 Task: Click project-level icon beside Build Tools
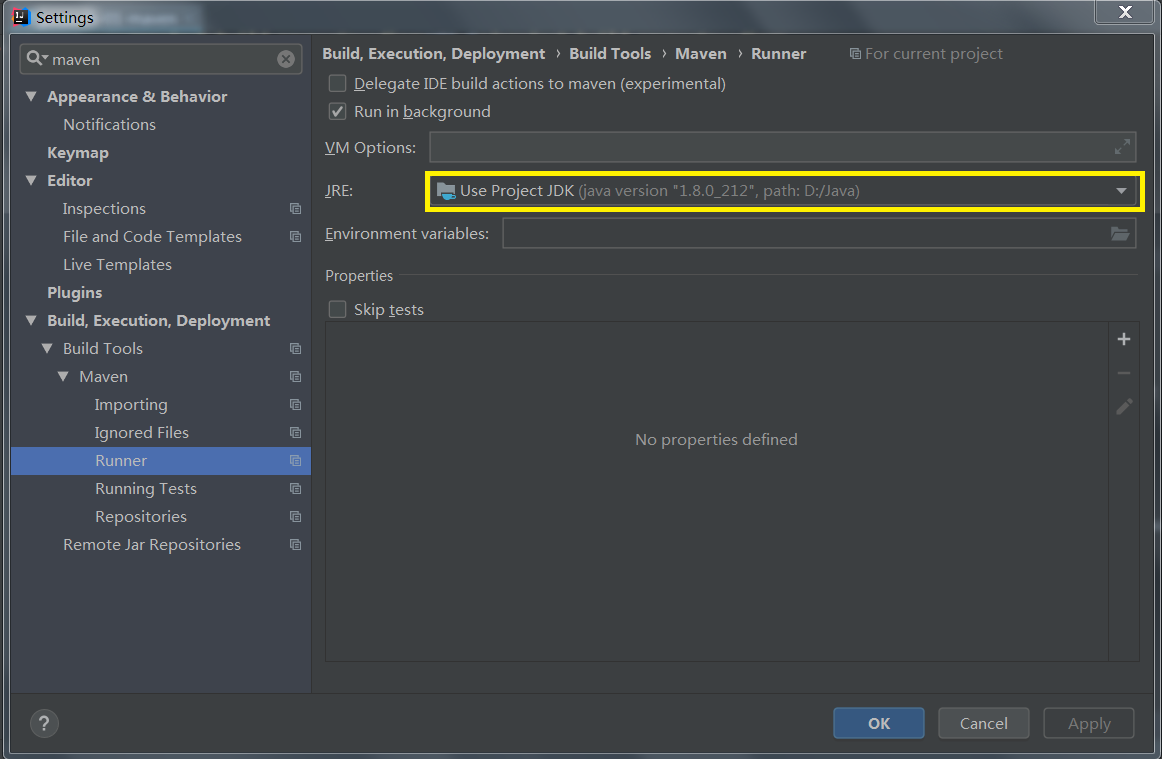[x=296, y=348]
